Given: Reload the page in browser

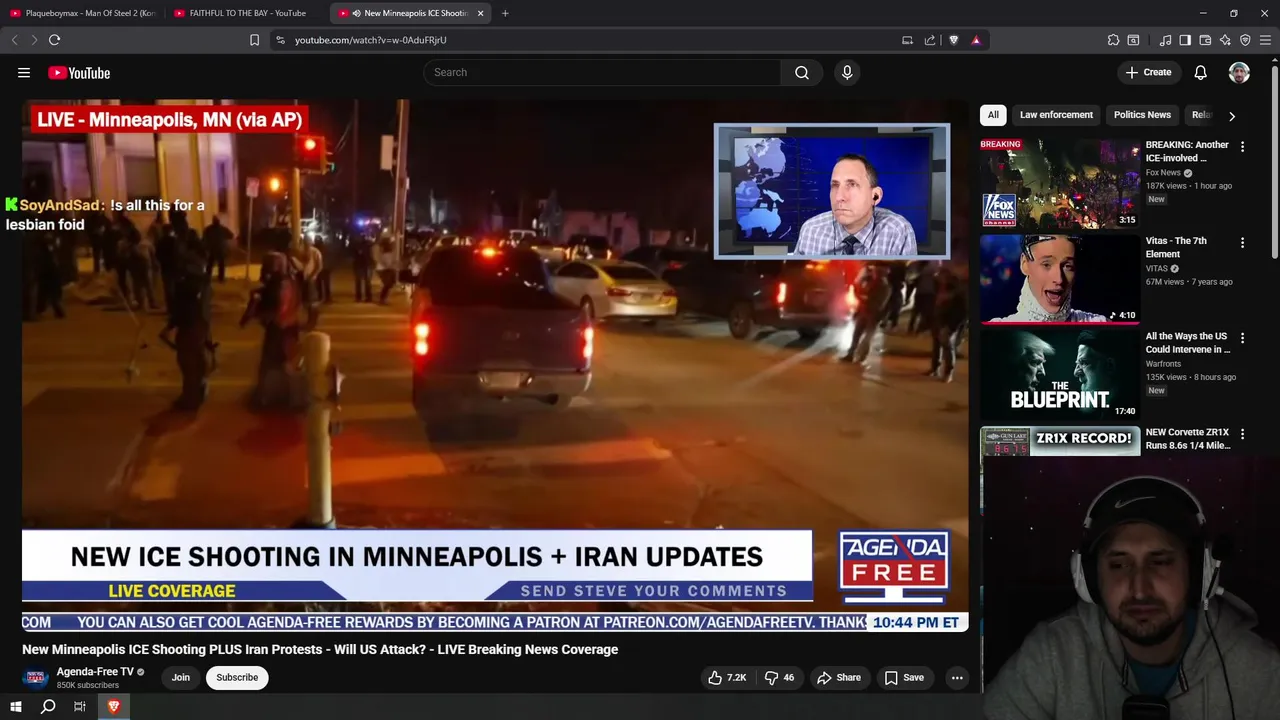Looking at the screenshot, I should click(54, 40).
